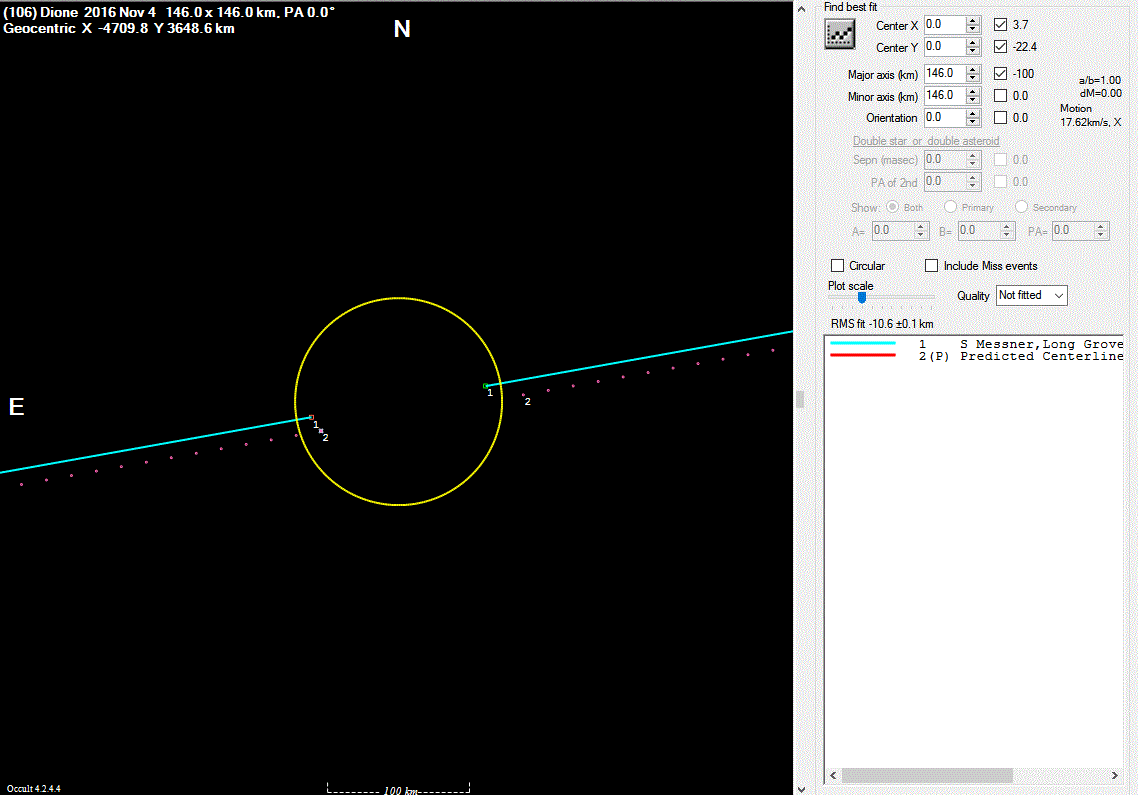
Task: Click the Sepn (masec) input field
Action: pyautogui.click(x=945, y=159)
